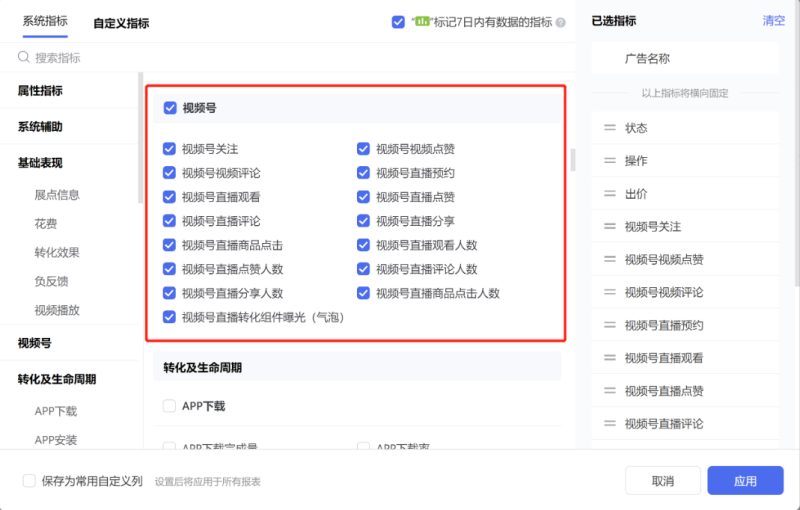
Task: Click the help question mark icon
Action: point(561,22)
